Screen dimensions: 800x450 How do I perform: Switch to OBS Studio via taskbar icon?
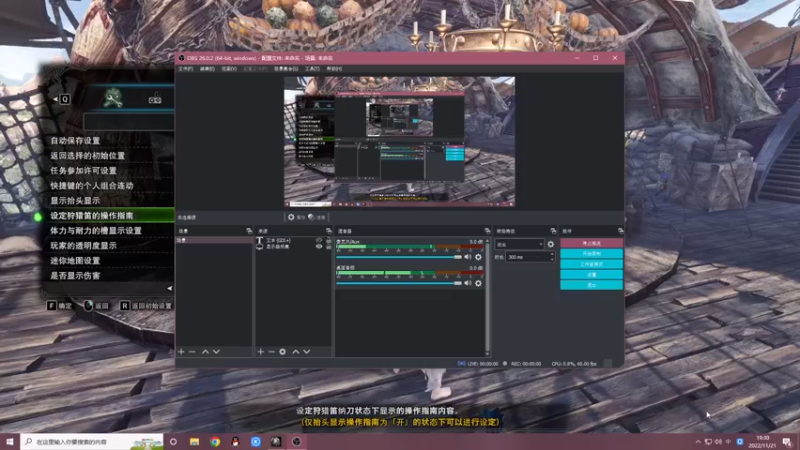(x=296, y=442)
